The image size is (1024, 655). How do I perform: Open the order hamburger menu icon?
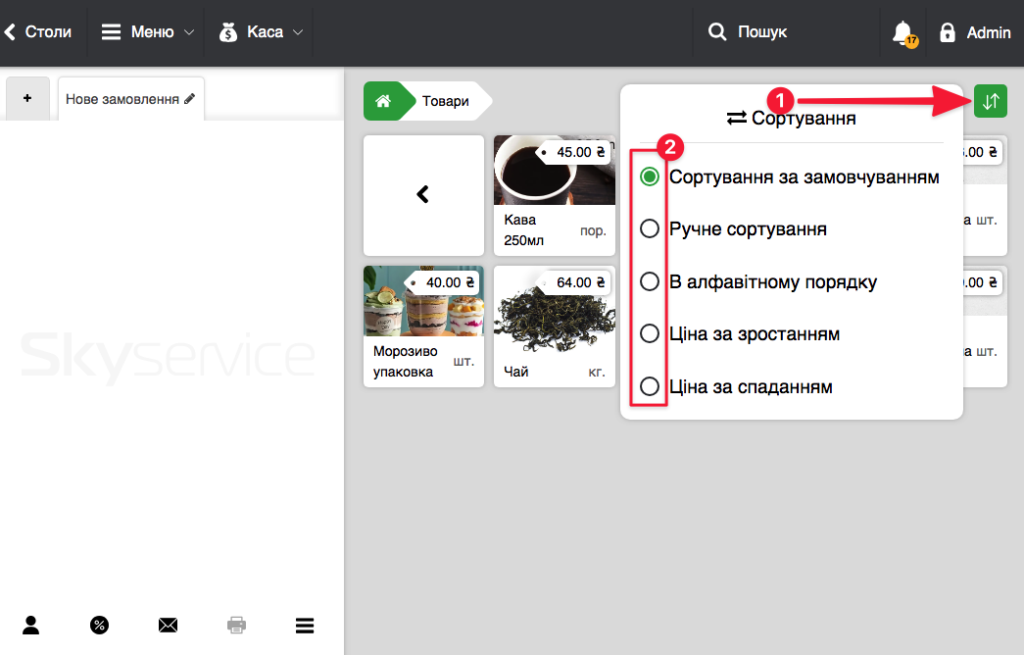click(305, 625)
